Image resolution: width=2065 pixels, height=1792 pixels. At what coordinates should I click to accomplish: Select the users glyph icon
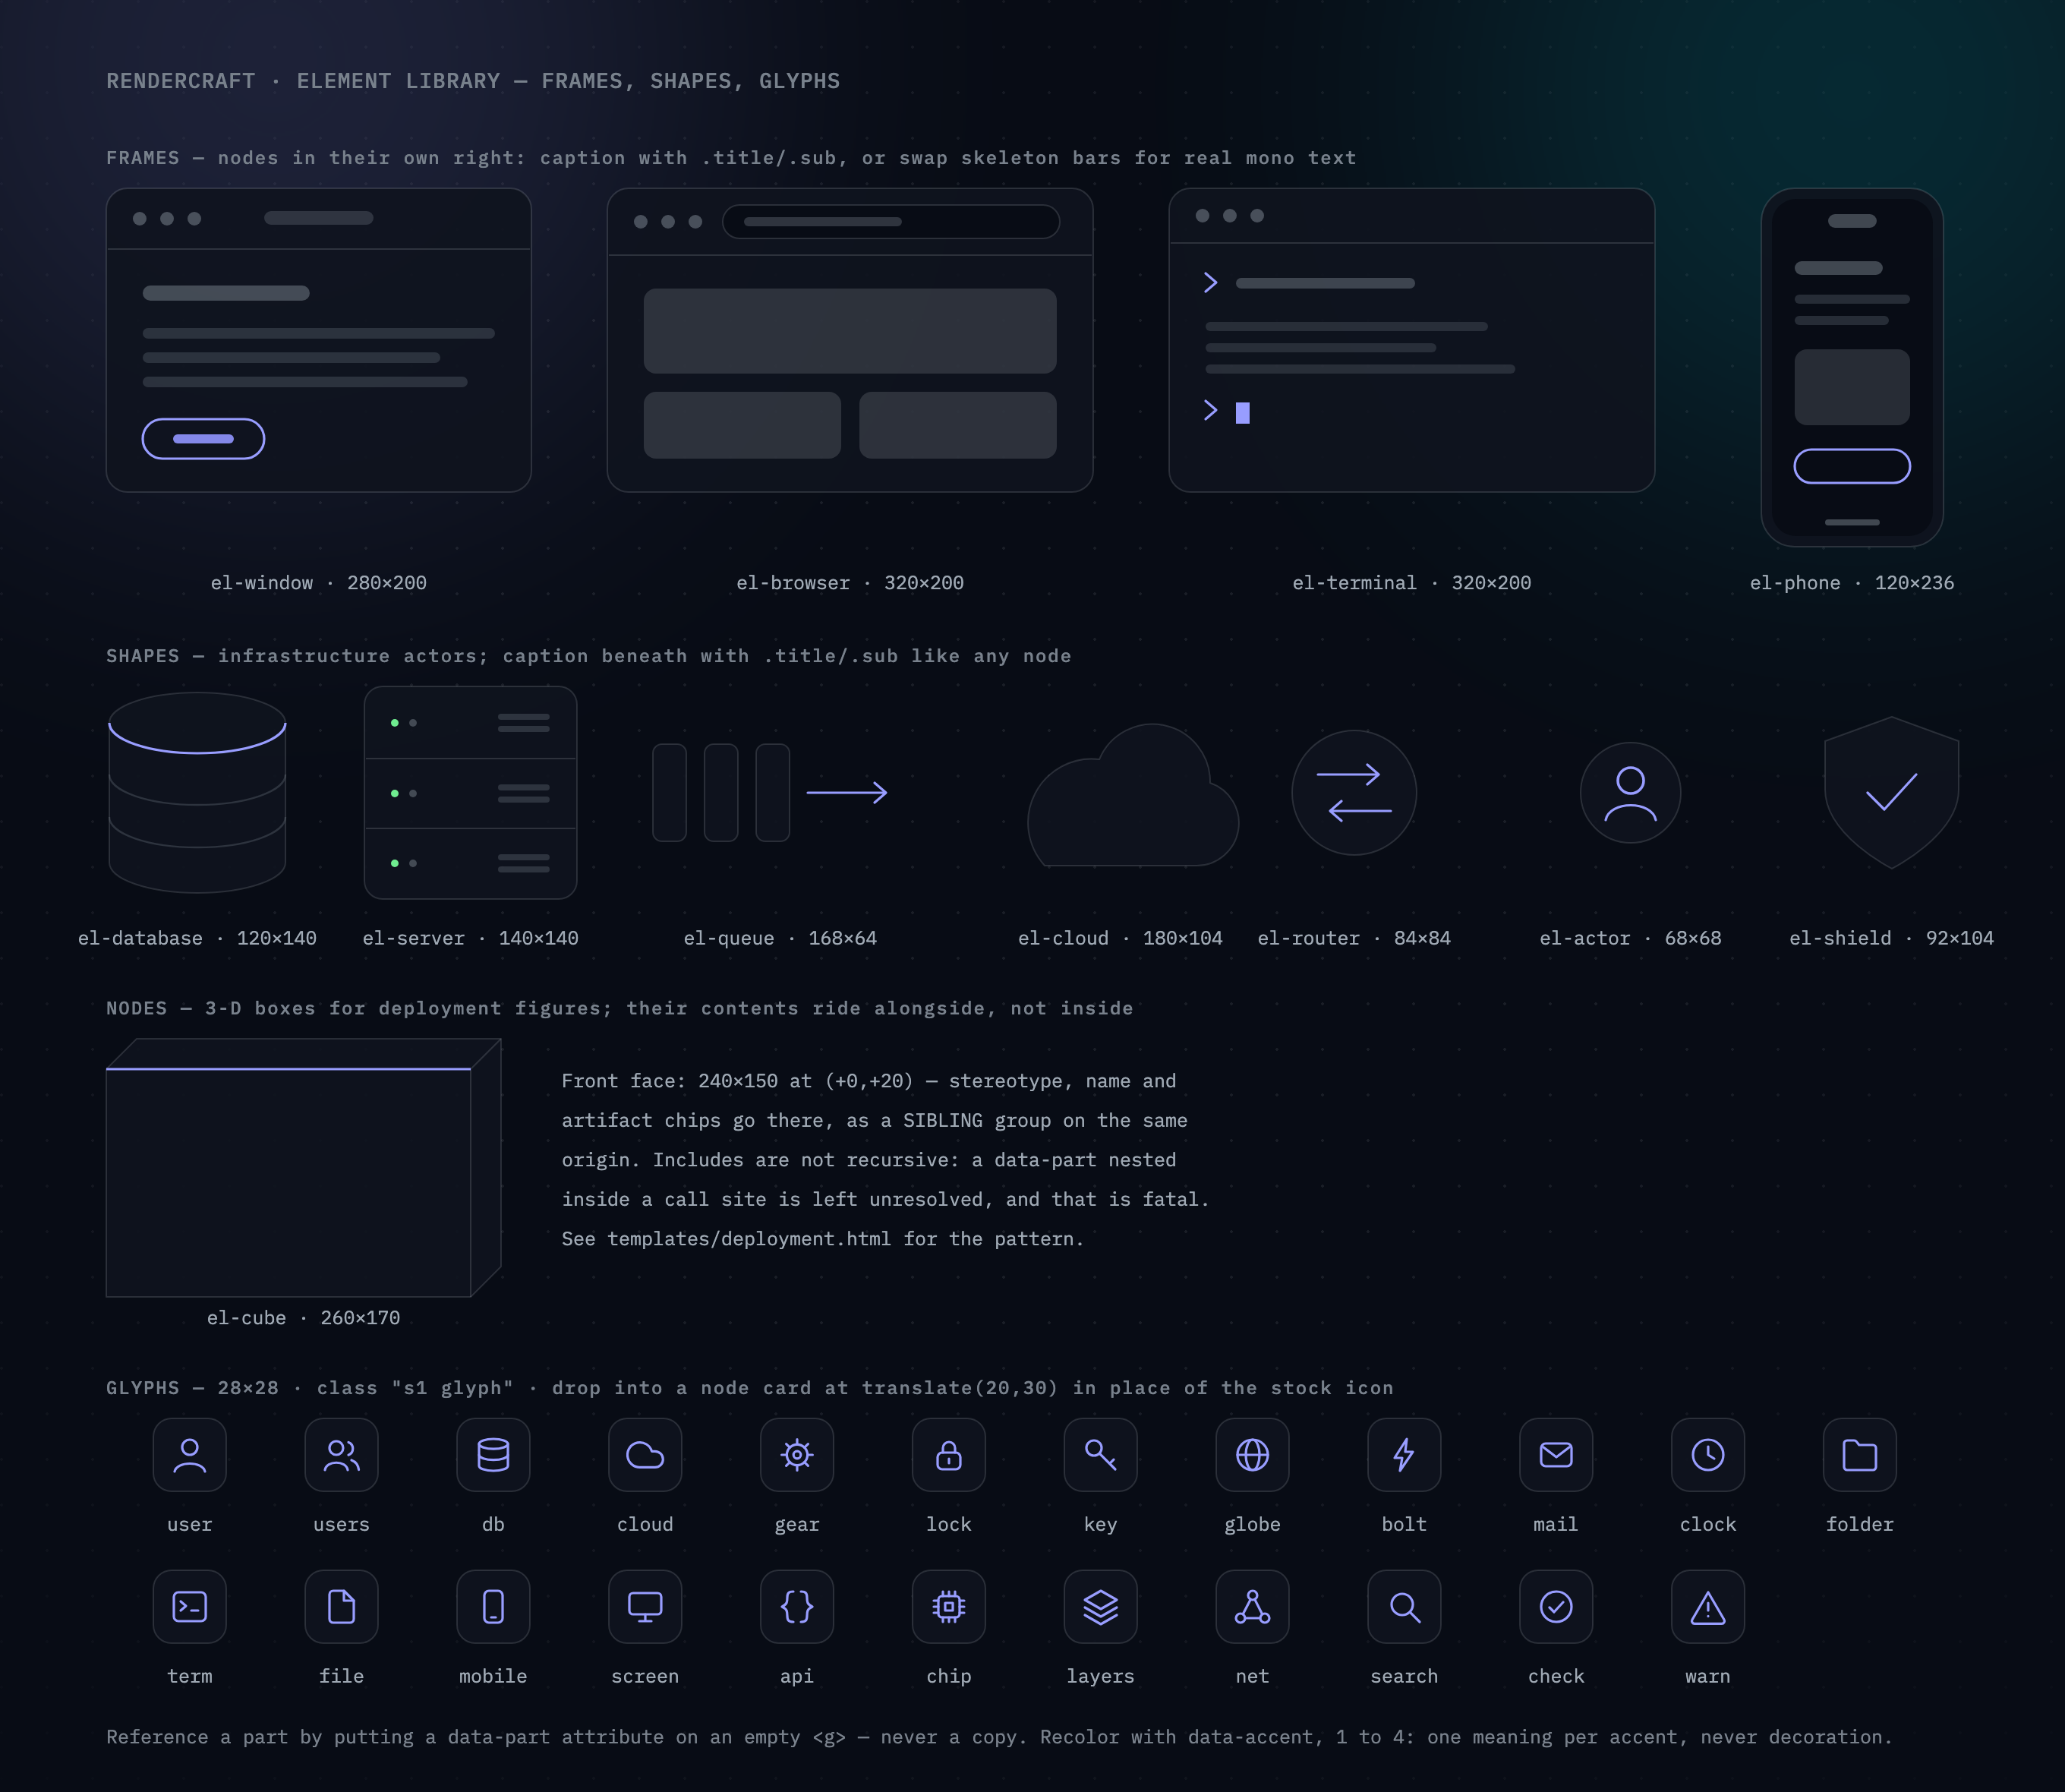click(x=341, y=1455)
